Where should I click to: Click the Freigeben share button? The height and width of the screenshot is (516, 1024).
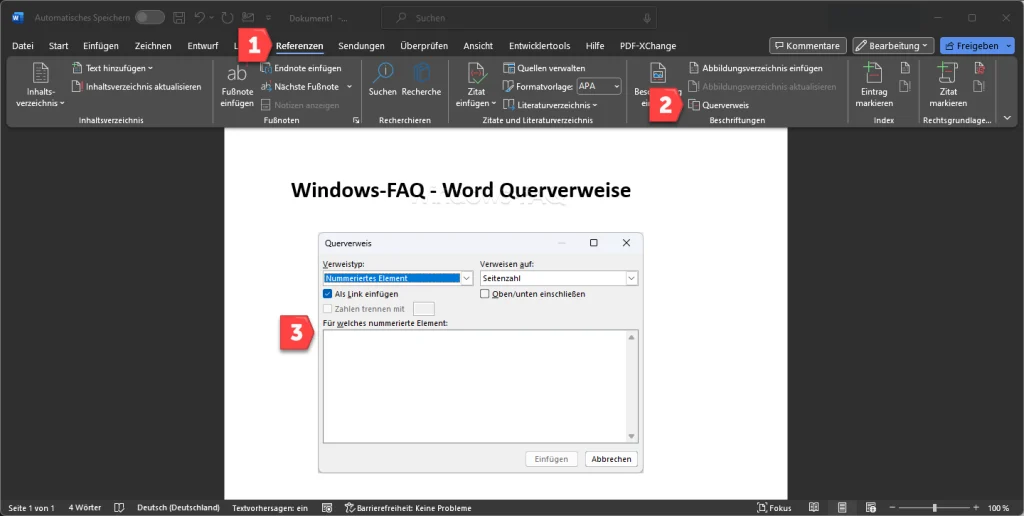click(x=972, y=46)
